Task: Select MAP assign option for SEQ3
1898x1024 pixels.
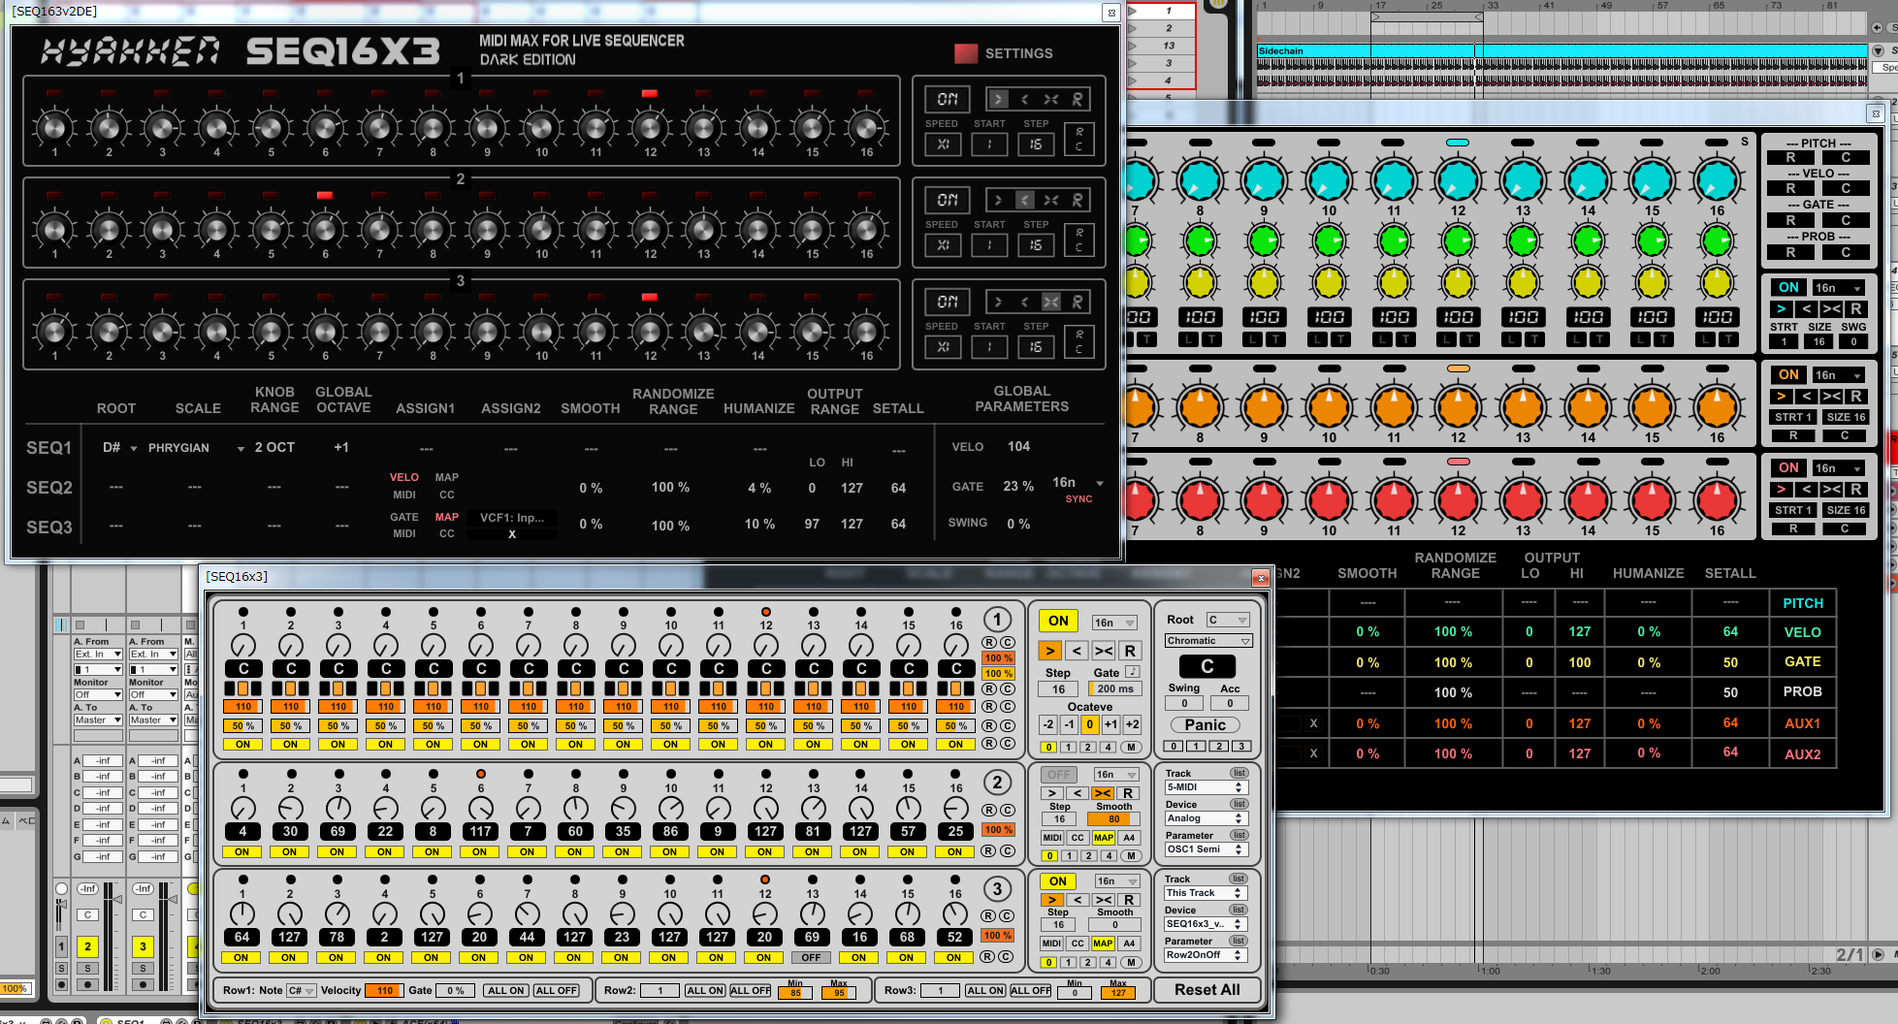Action: 447,517
